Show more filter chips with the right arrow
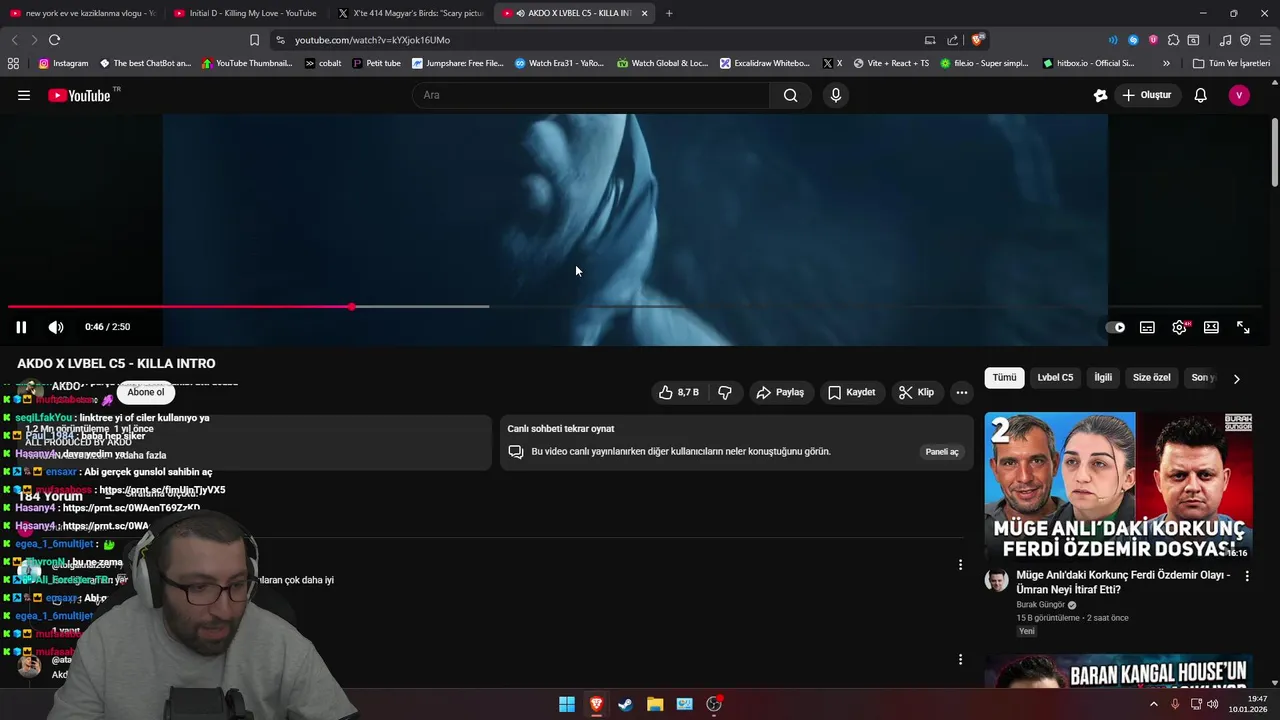 click(x=1236, y=379)
